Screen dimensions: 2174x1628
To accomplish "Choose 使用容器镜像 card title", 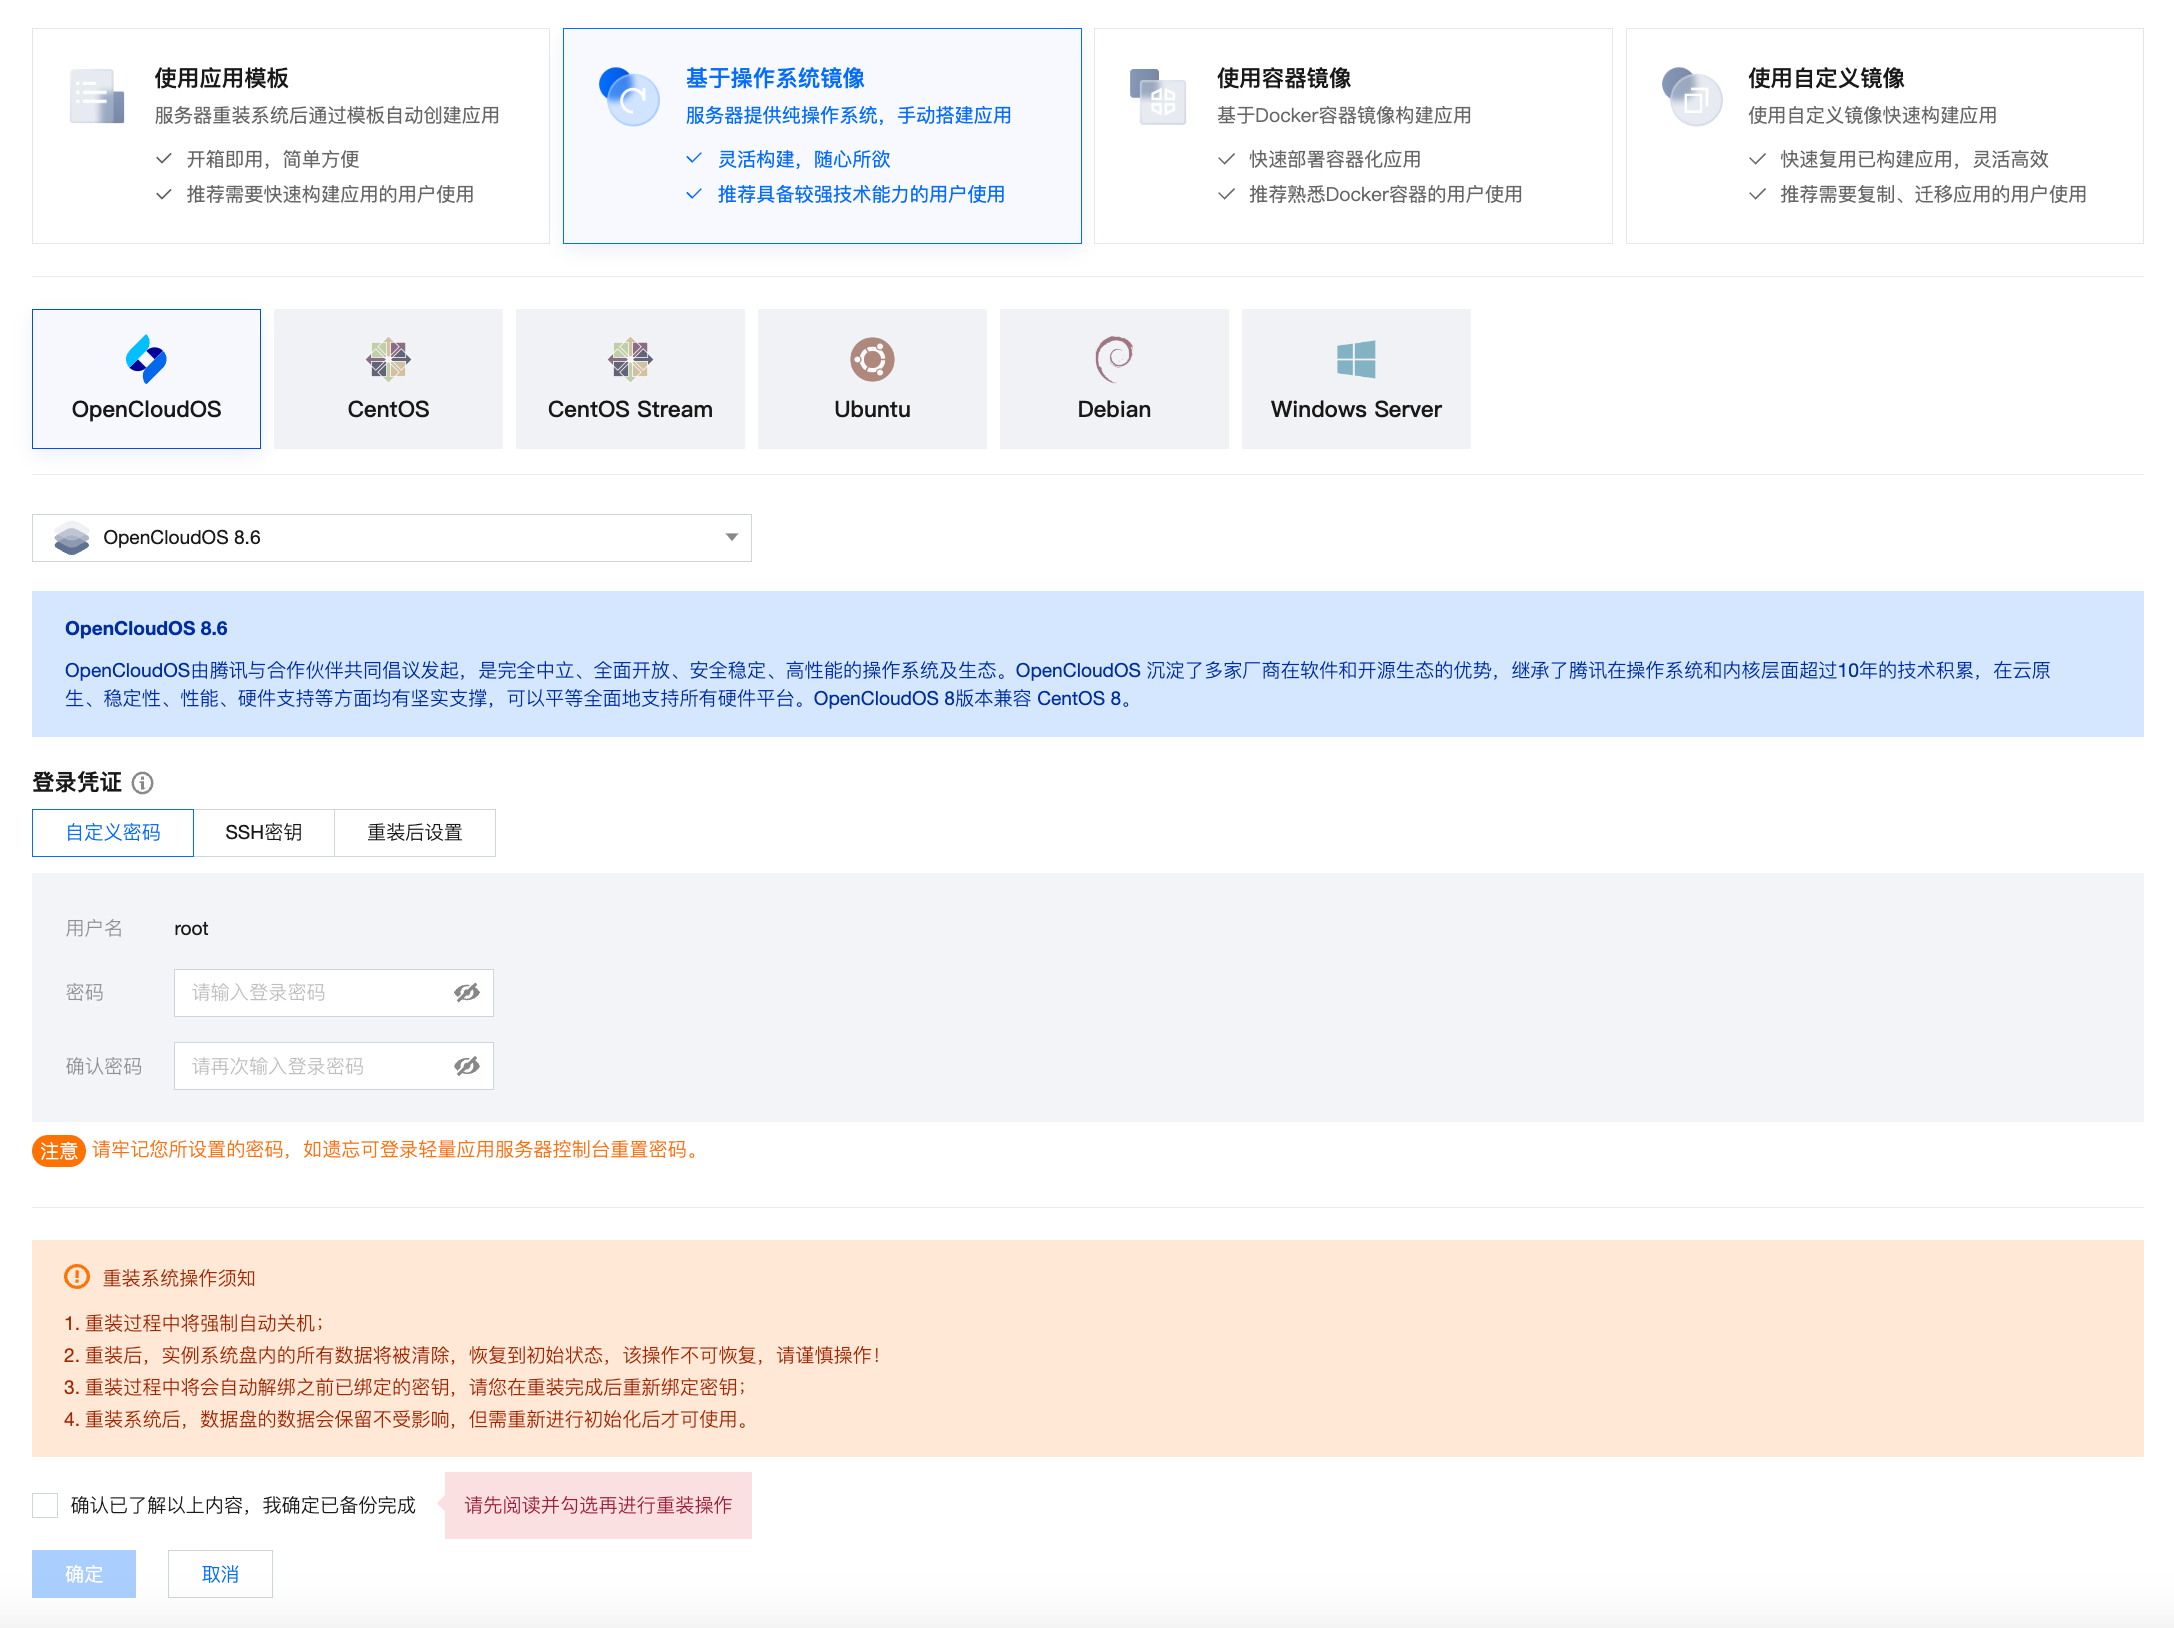I will [x=1284, y=78].
